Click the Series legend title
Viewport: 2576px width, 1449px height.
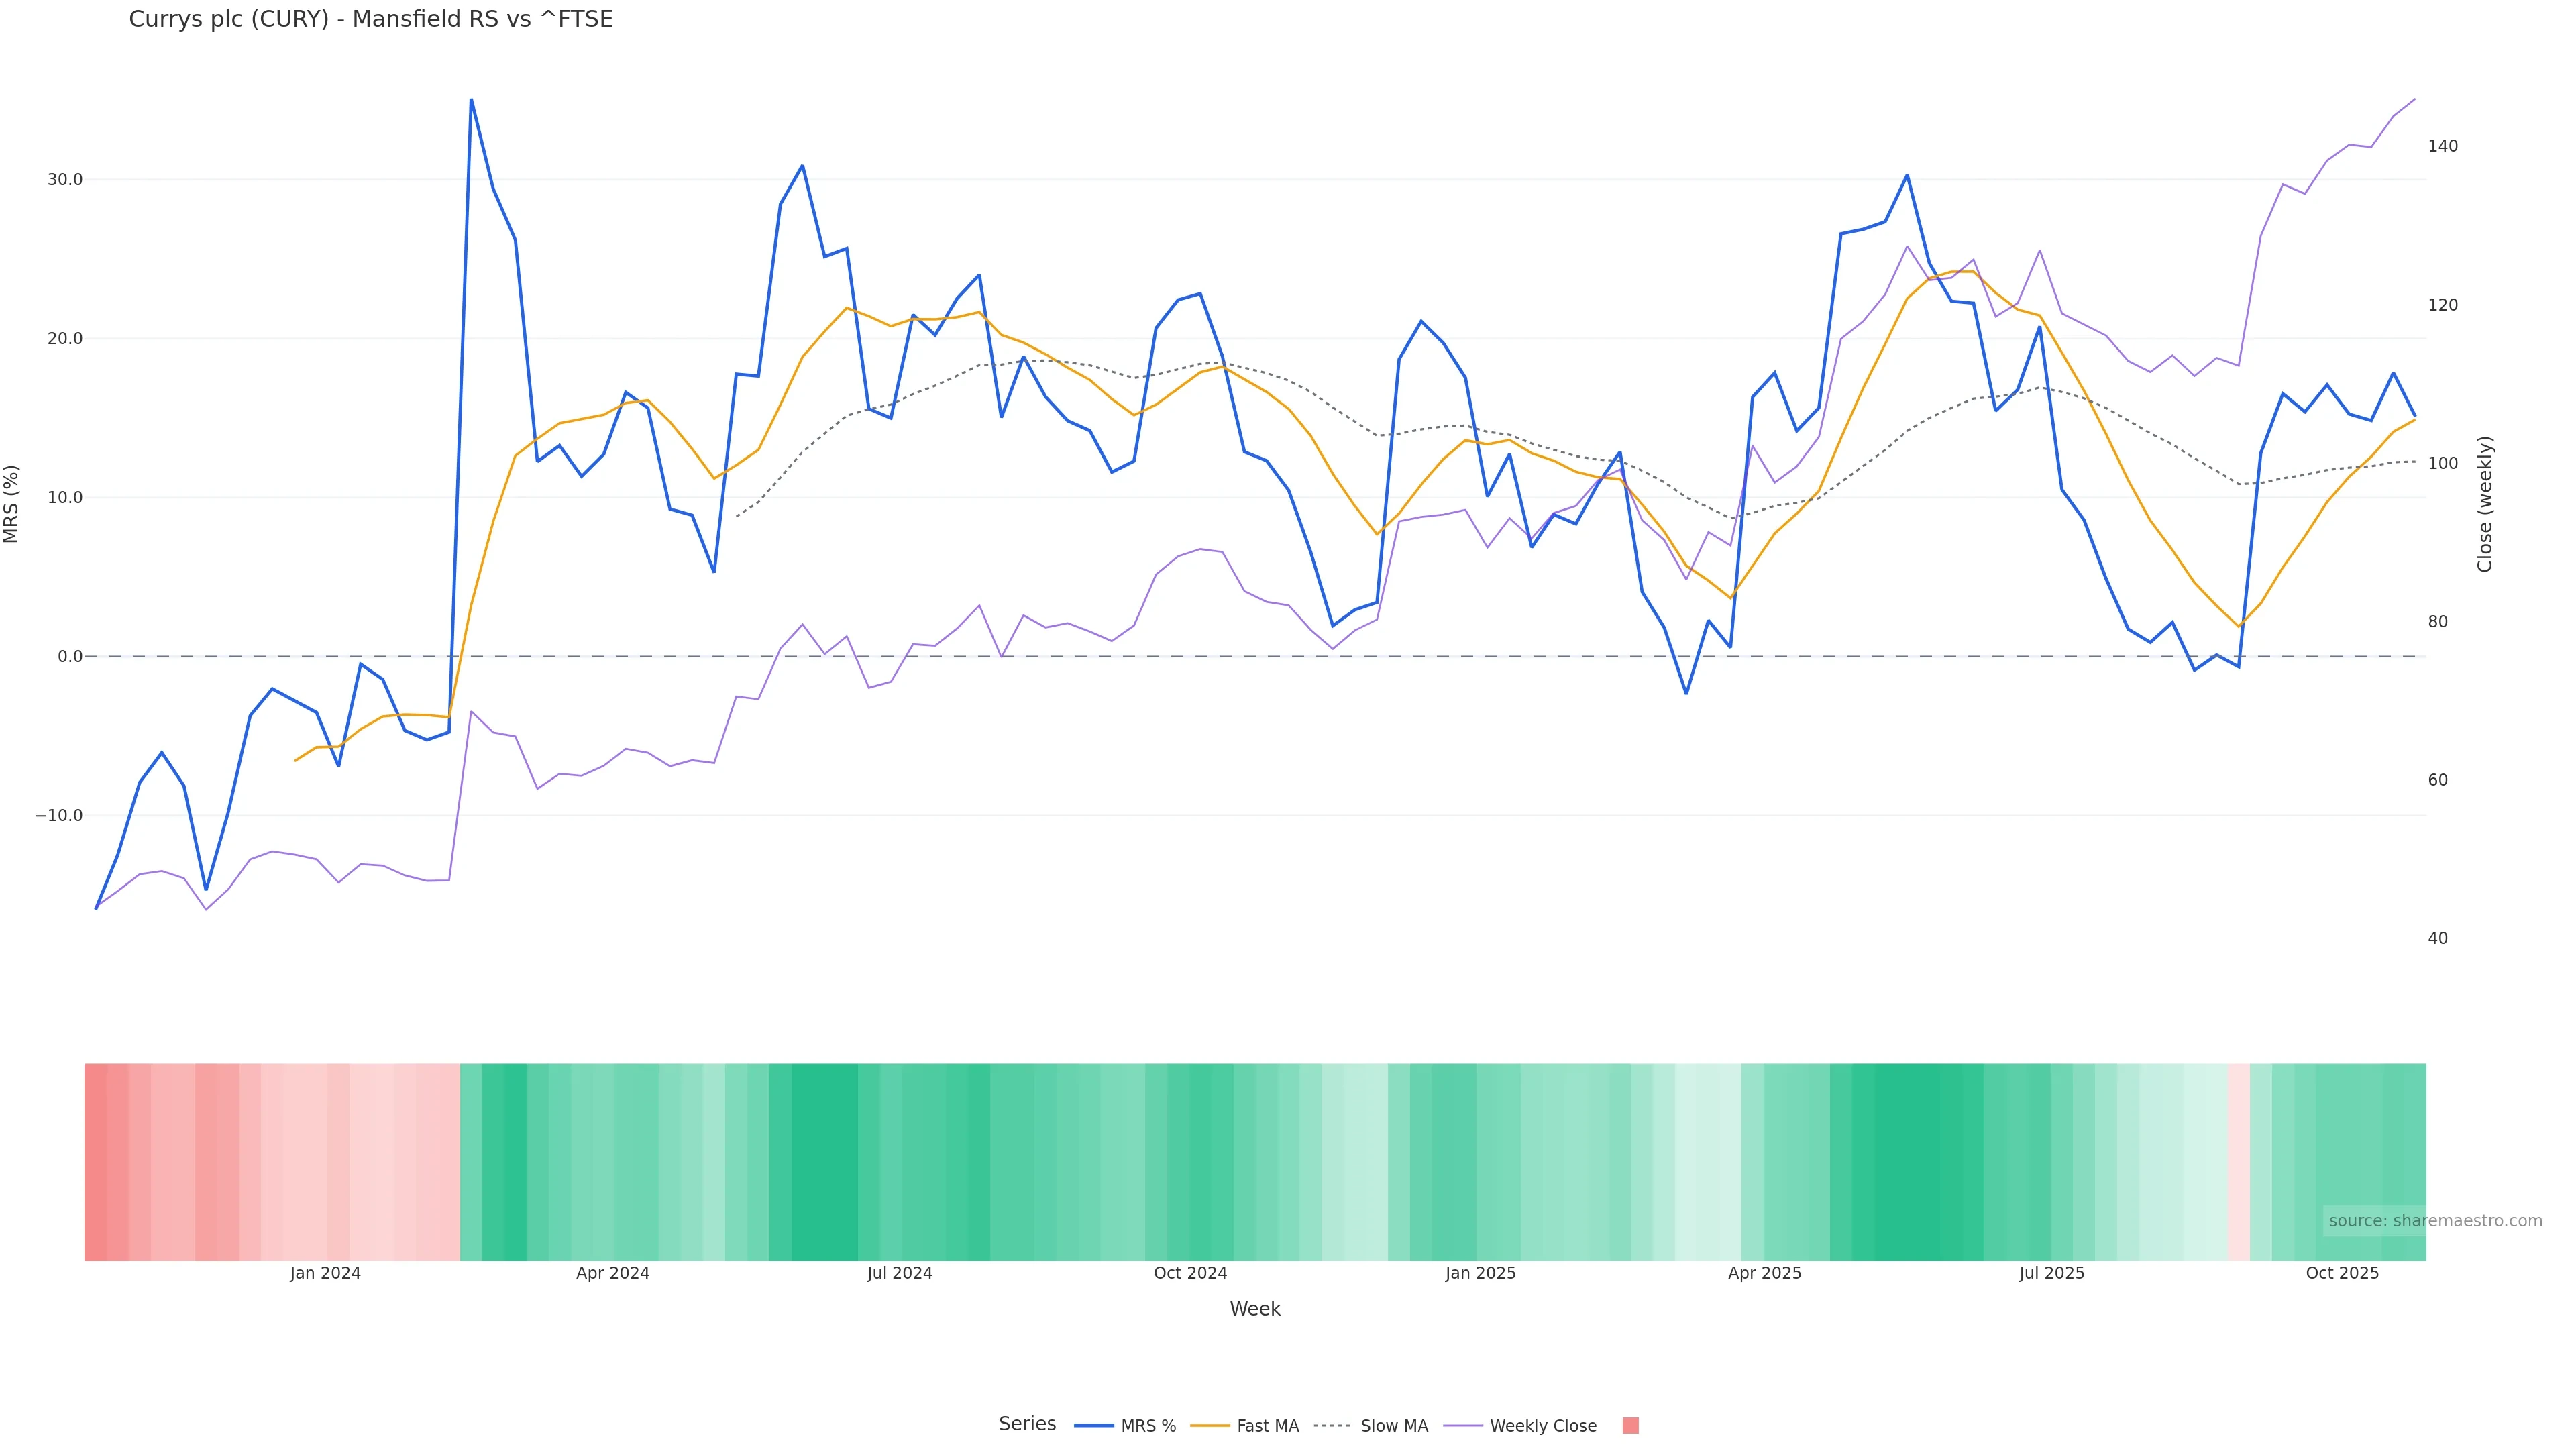(x=1027, y=1424)
